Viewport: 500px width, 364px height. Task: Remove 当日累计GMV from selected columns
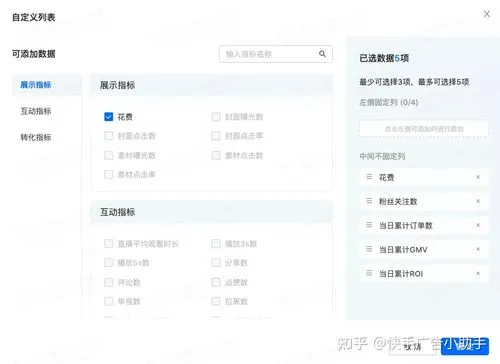(x=478, y=249)
